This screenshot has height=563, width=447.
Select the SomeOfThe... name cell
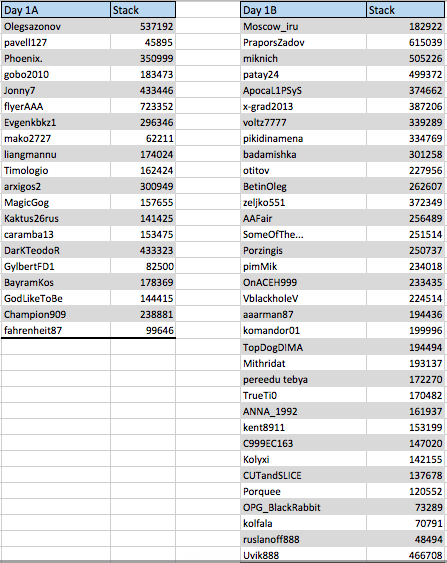pyautogui.click(x=303, y=234)
